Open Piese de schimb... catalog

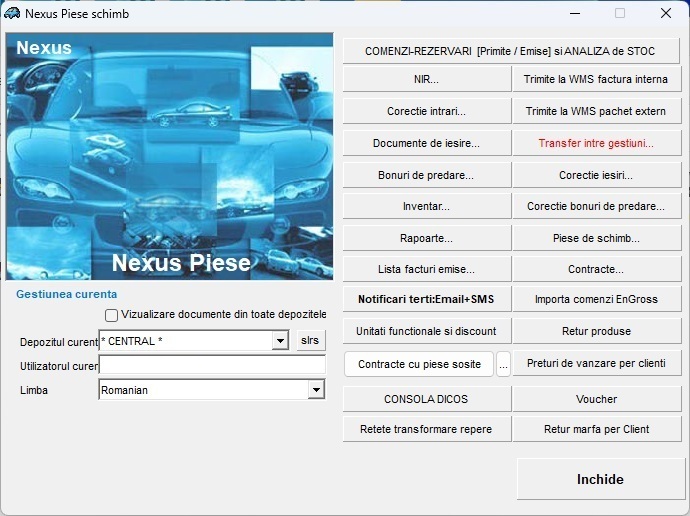pyautogui.click(x=596, y=239)
